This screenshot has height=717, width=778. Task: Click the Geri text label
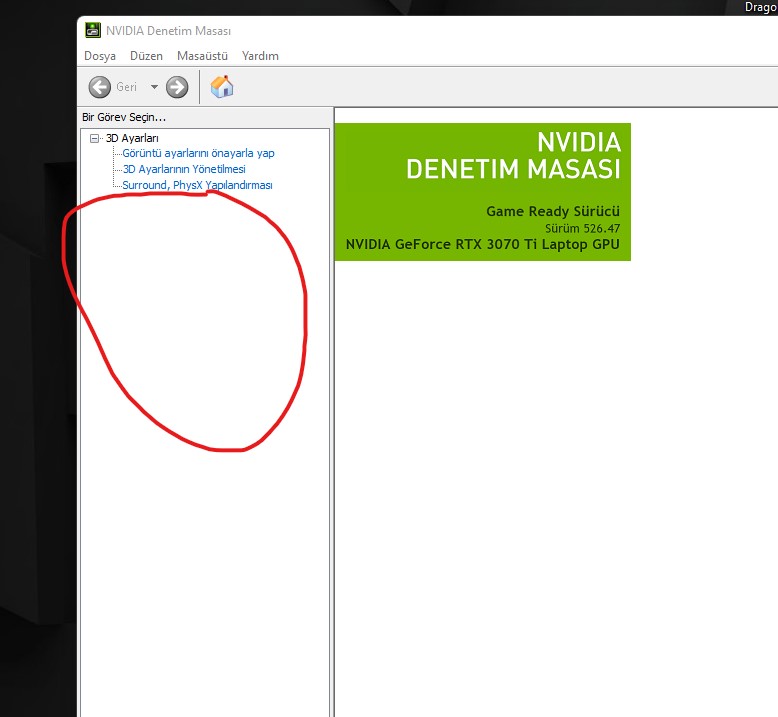127,87
